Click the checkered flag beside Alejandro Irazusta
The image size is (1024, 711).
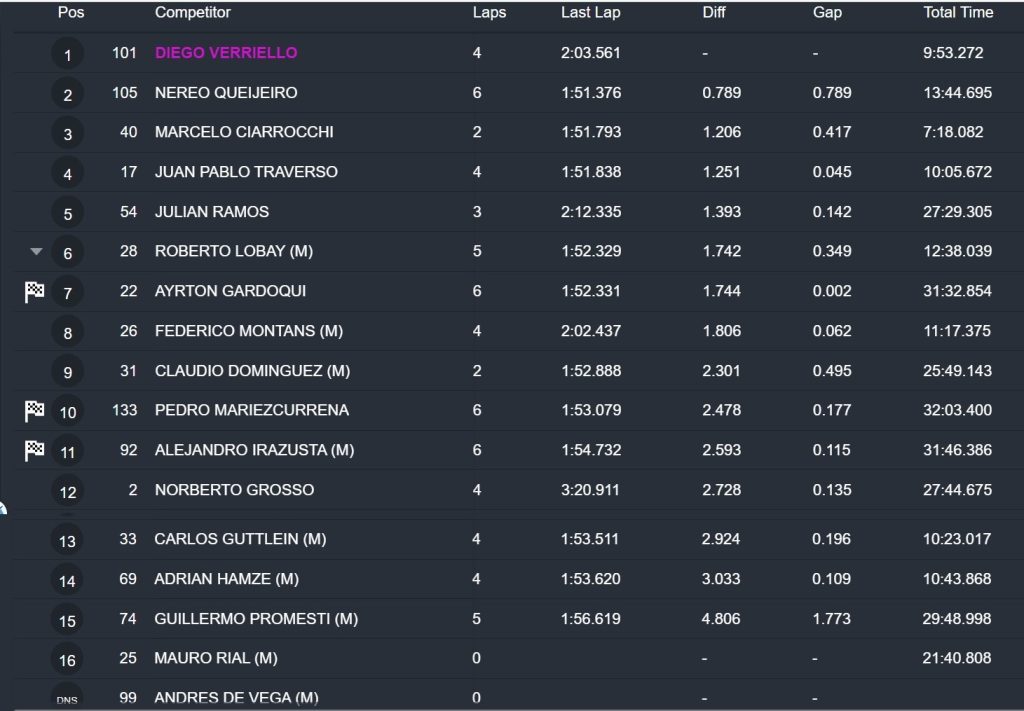coord(35,450)
